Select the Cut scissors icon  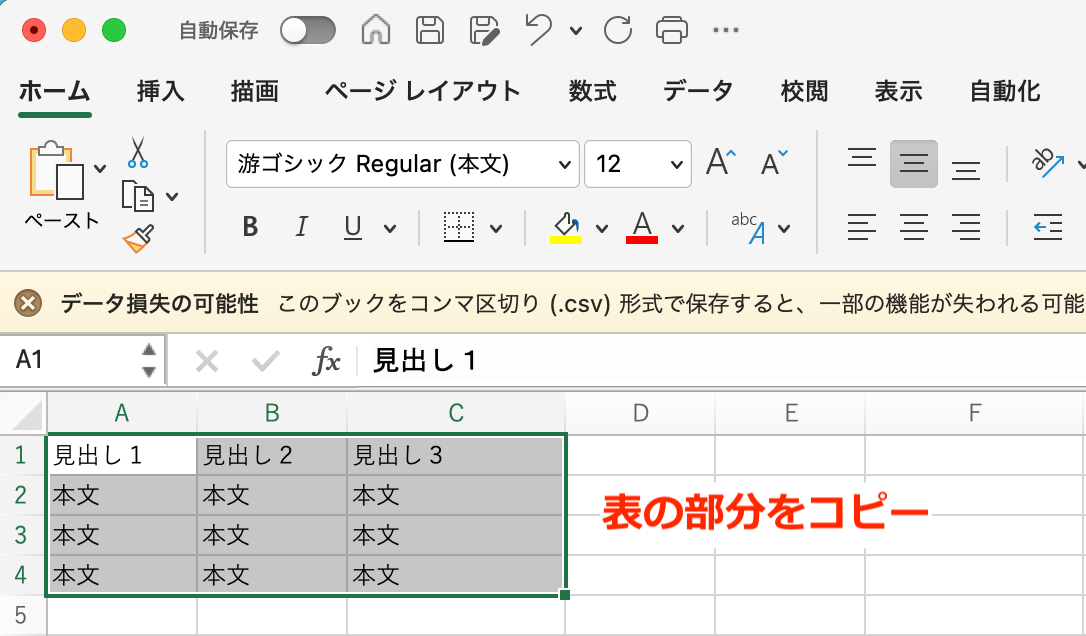(139, 151)
